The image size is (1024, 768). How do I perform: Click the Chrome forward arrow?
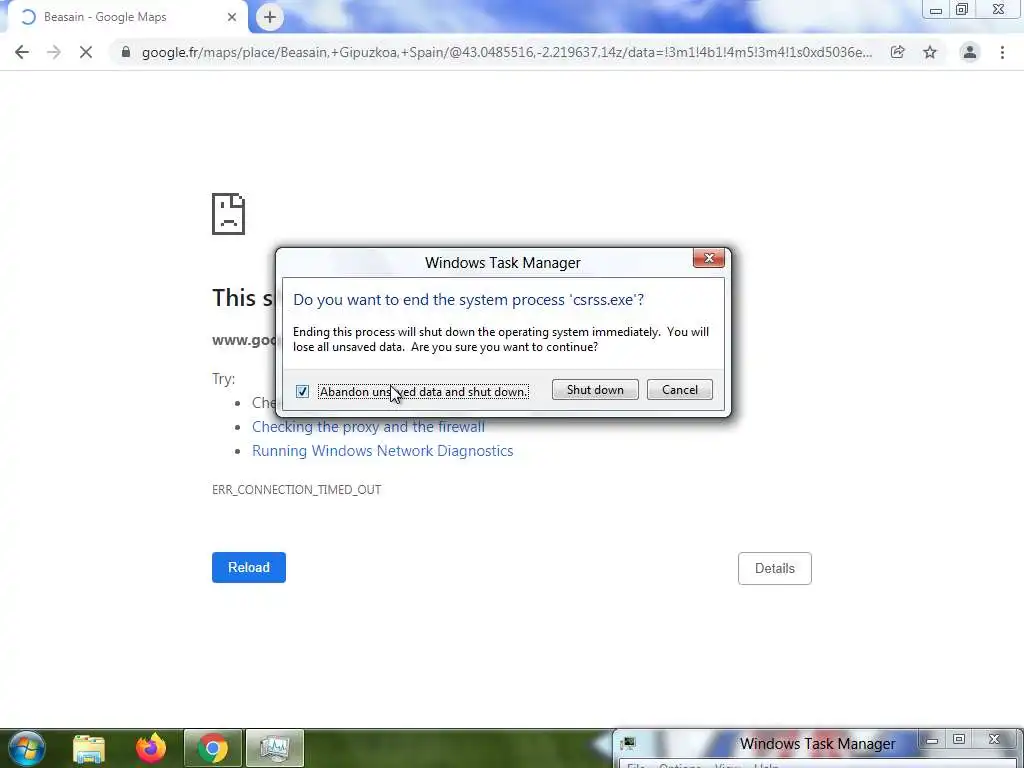click(x=54, y=52)
